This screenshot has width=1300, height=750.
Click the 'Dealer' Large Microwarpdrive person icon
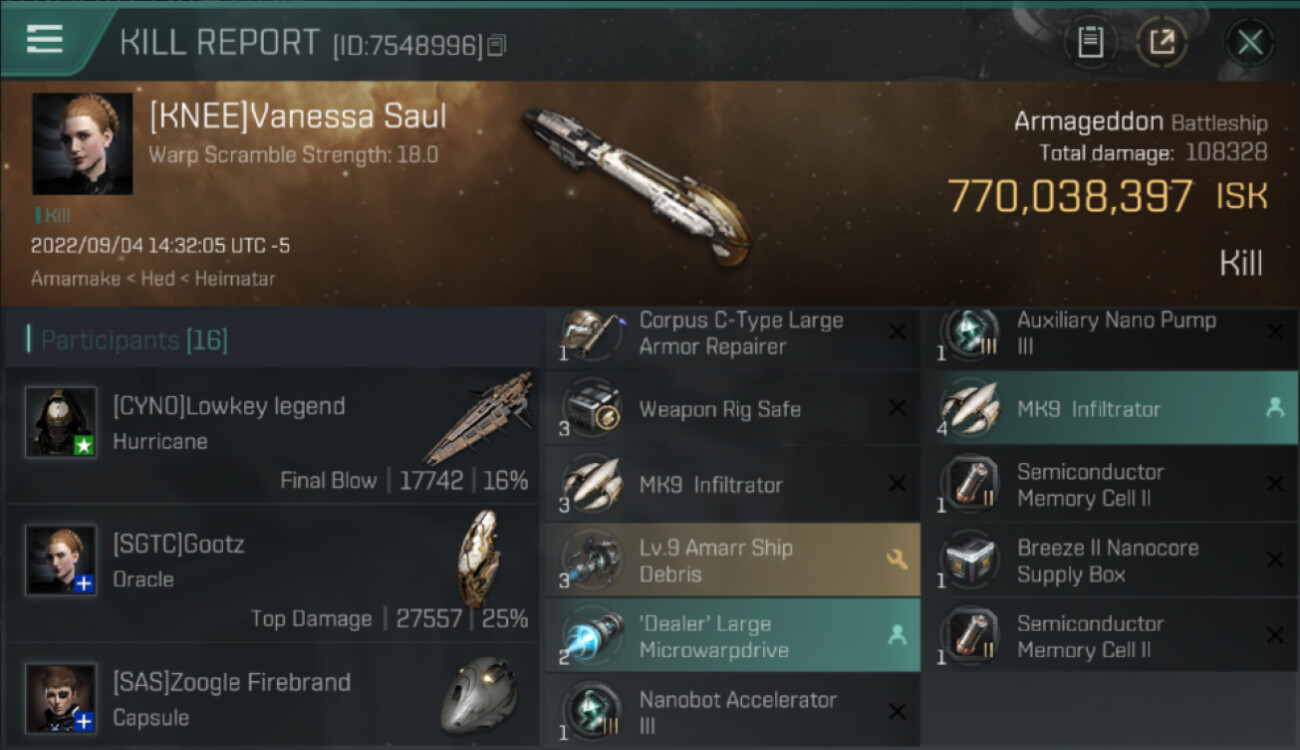coord(897,636)
